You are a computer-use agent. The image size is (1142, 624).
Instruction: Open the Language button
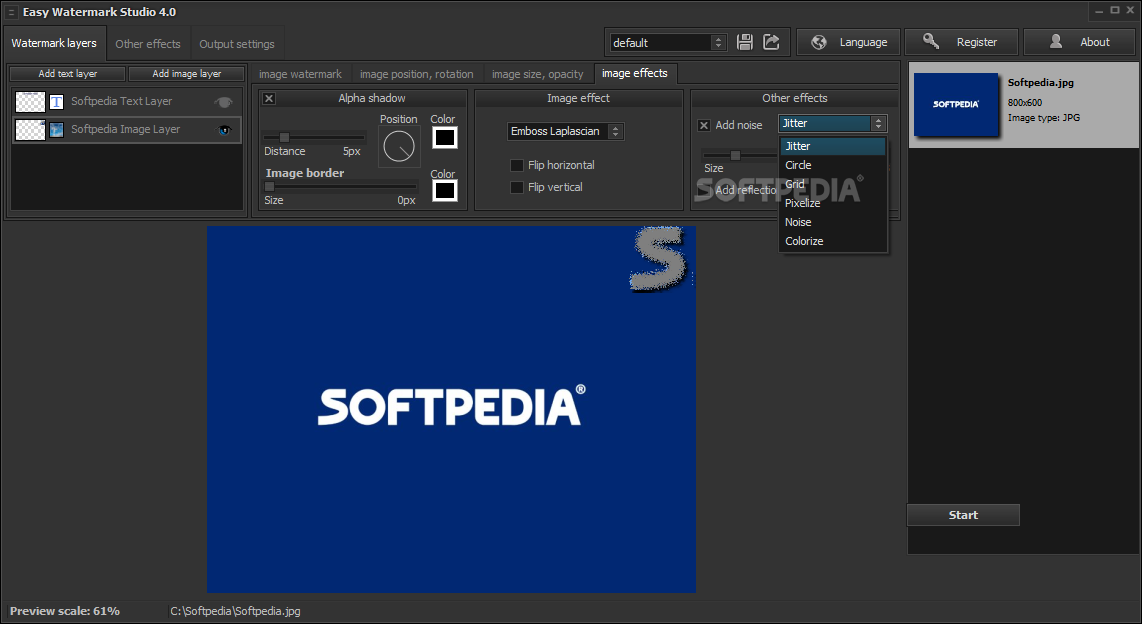848,42
